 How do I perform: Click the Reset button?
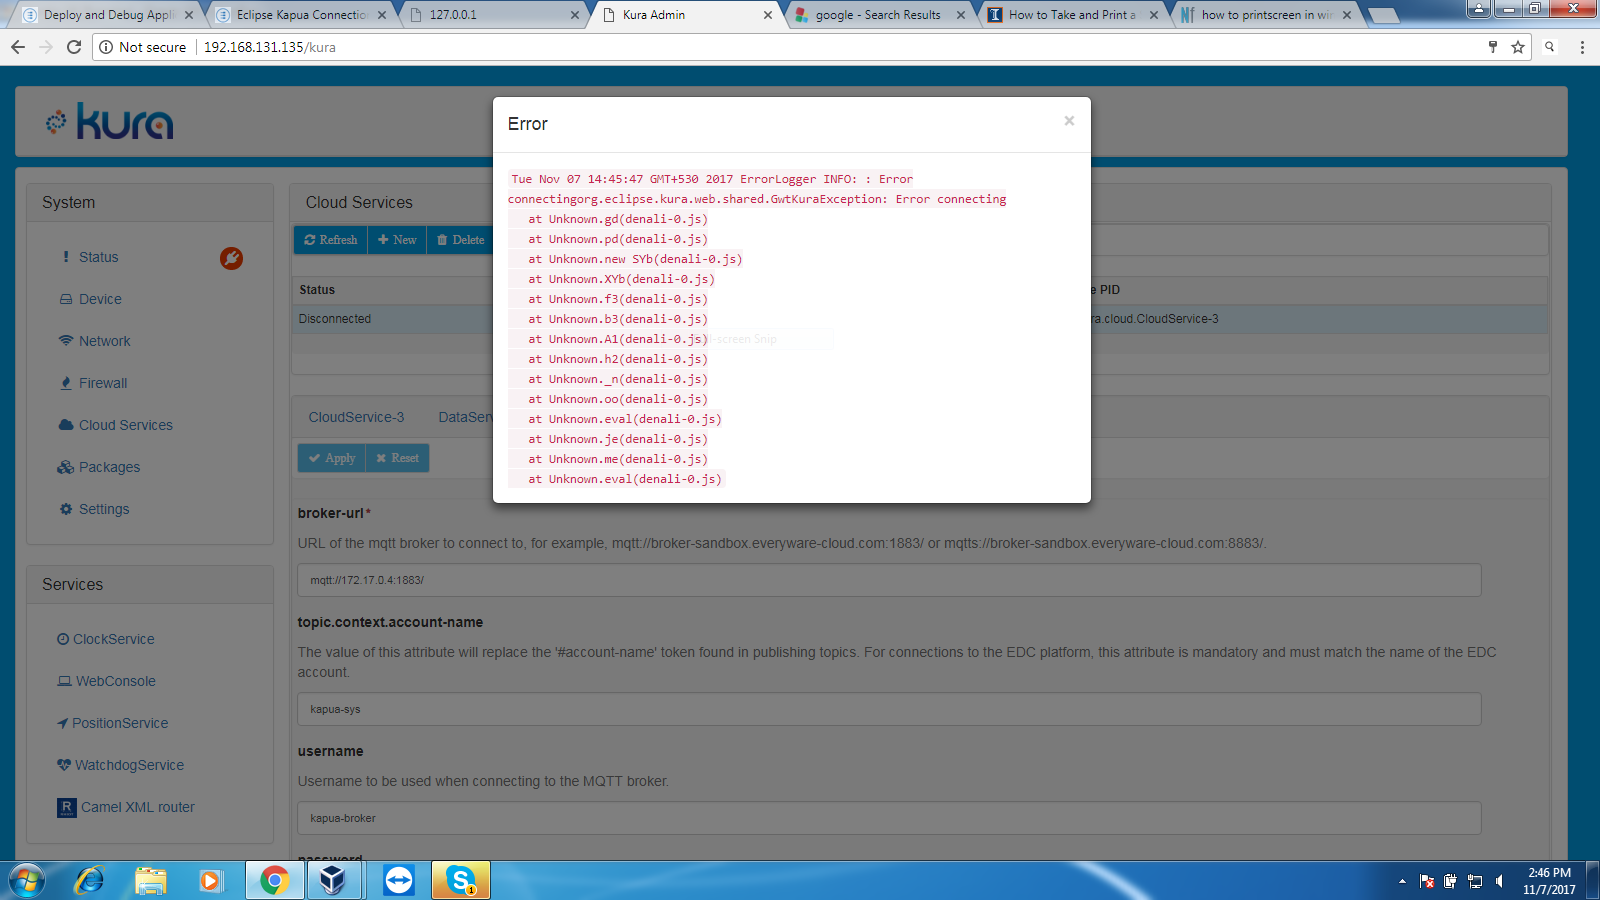pyautogui.click(x=397, y=458)
